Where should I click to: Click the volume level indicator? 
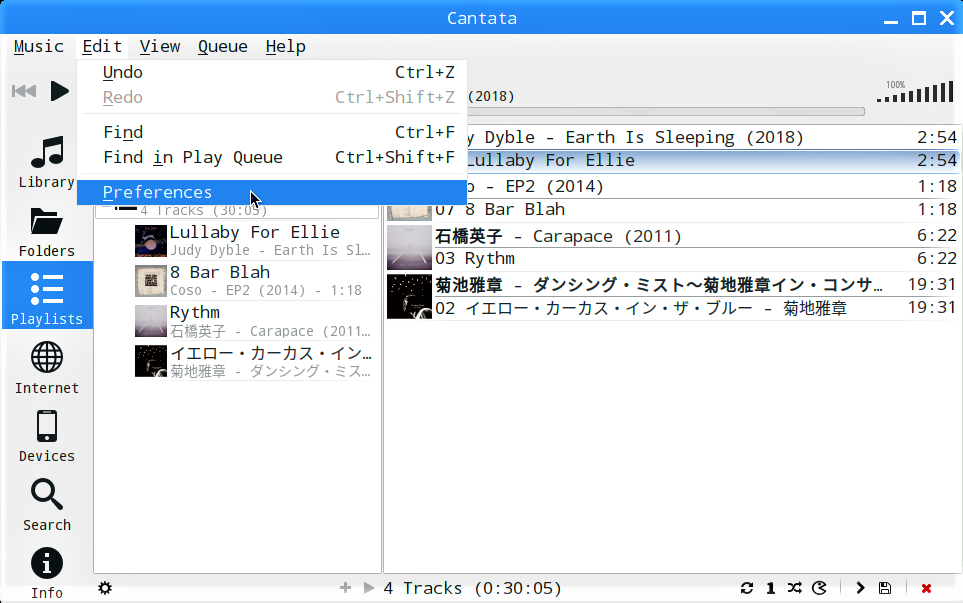tap(914, 92)
